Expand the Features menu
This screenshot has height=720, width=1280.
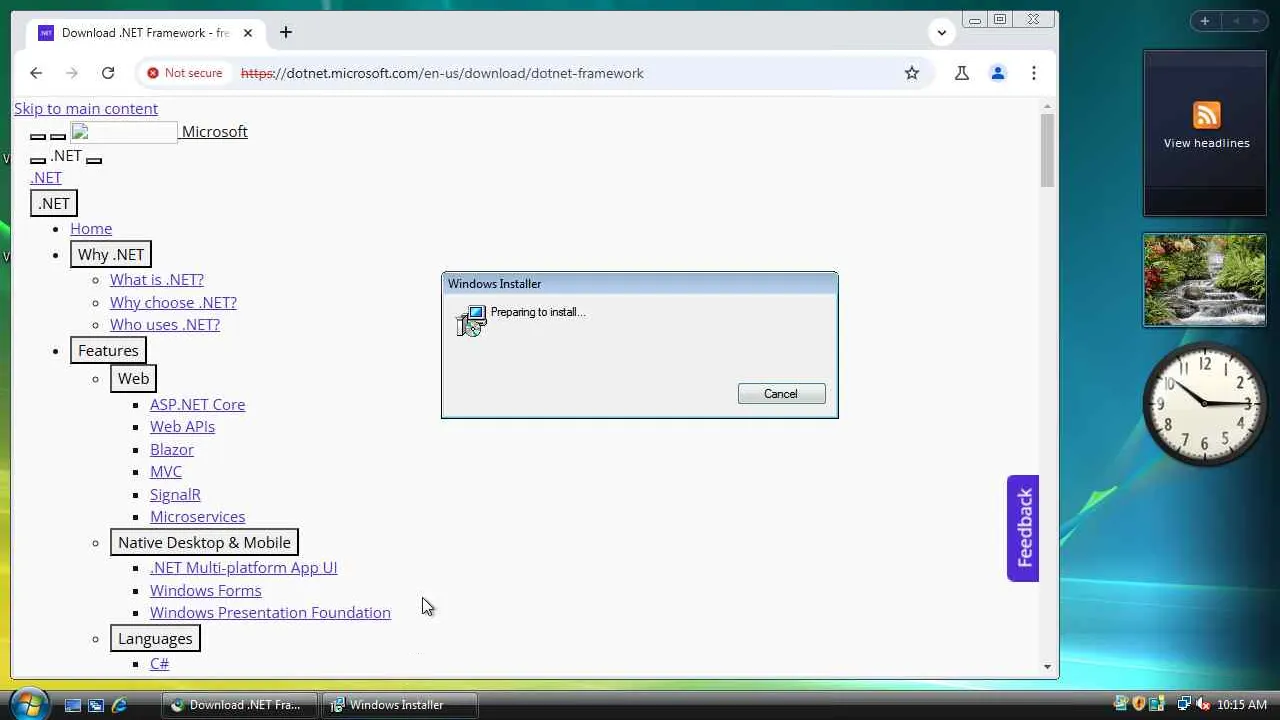108,350
